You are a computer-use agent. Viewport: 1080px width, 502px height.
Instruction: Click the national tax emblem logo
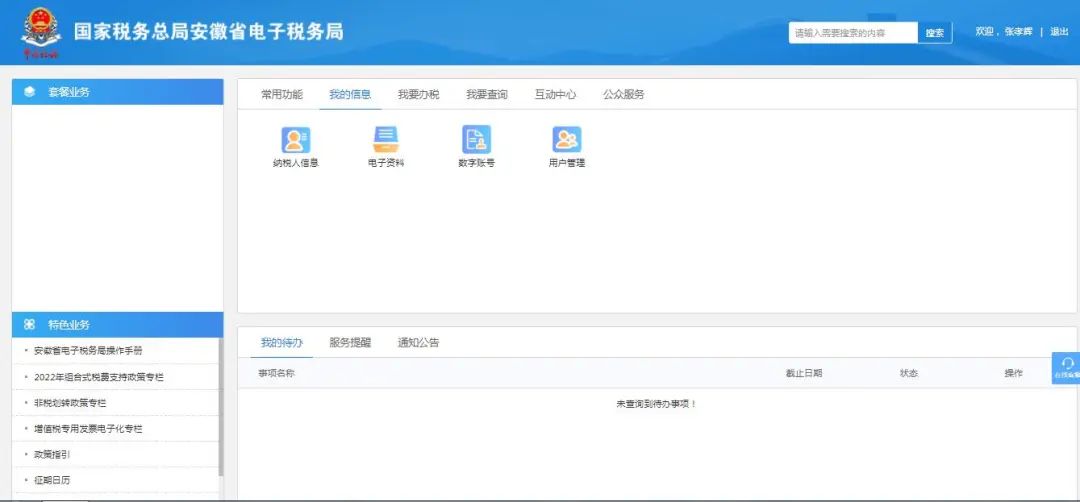point(41,31)
